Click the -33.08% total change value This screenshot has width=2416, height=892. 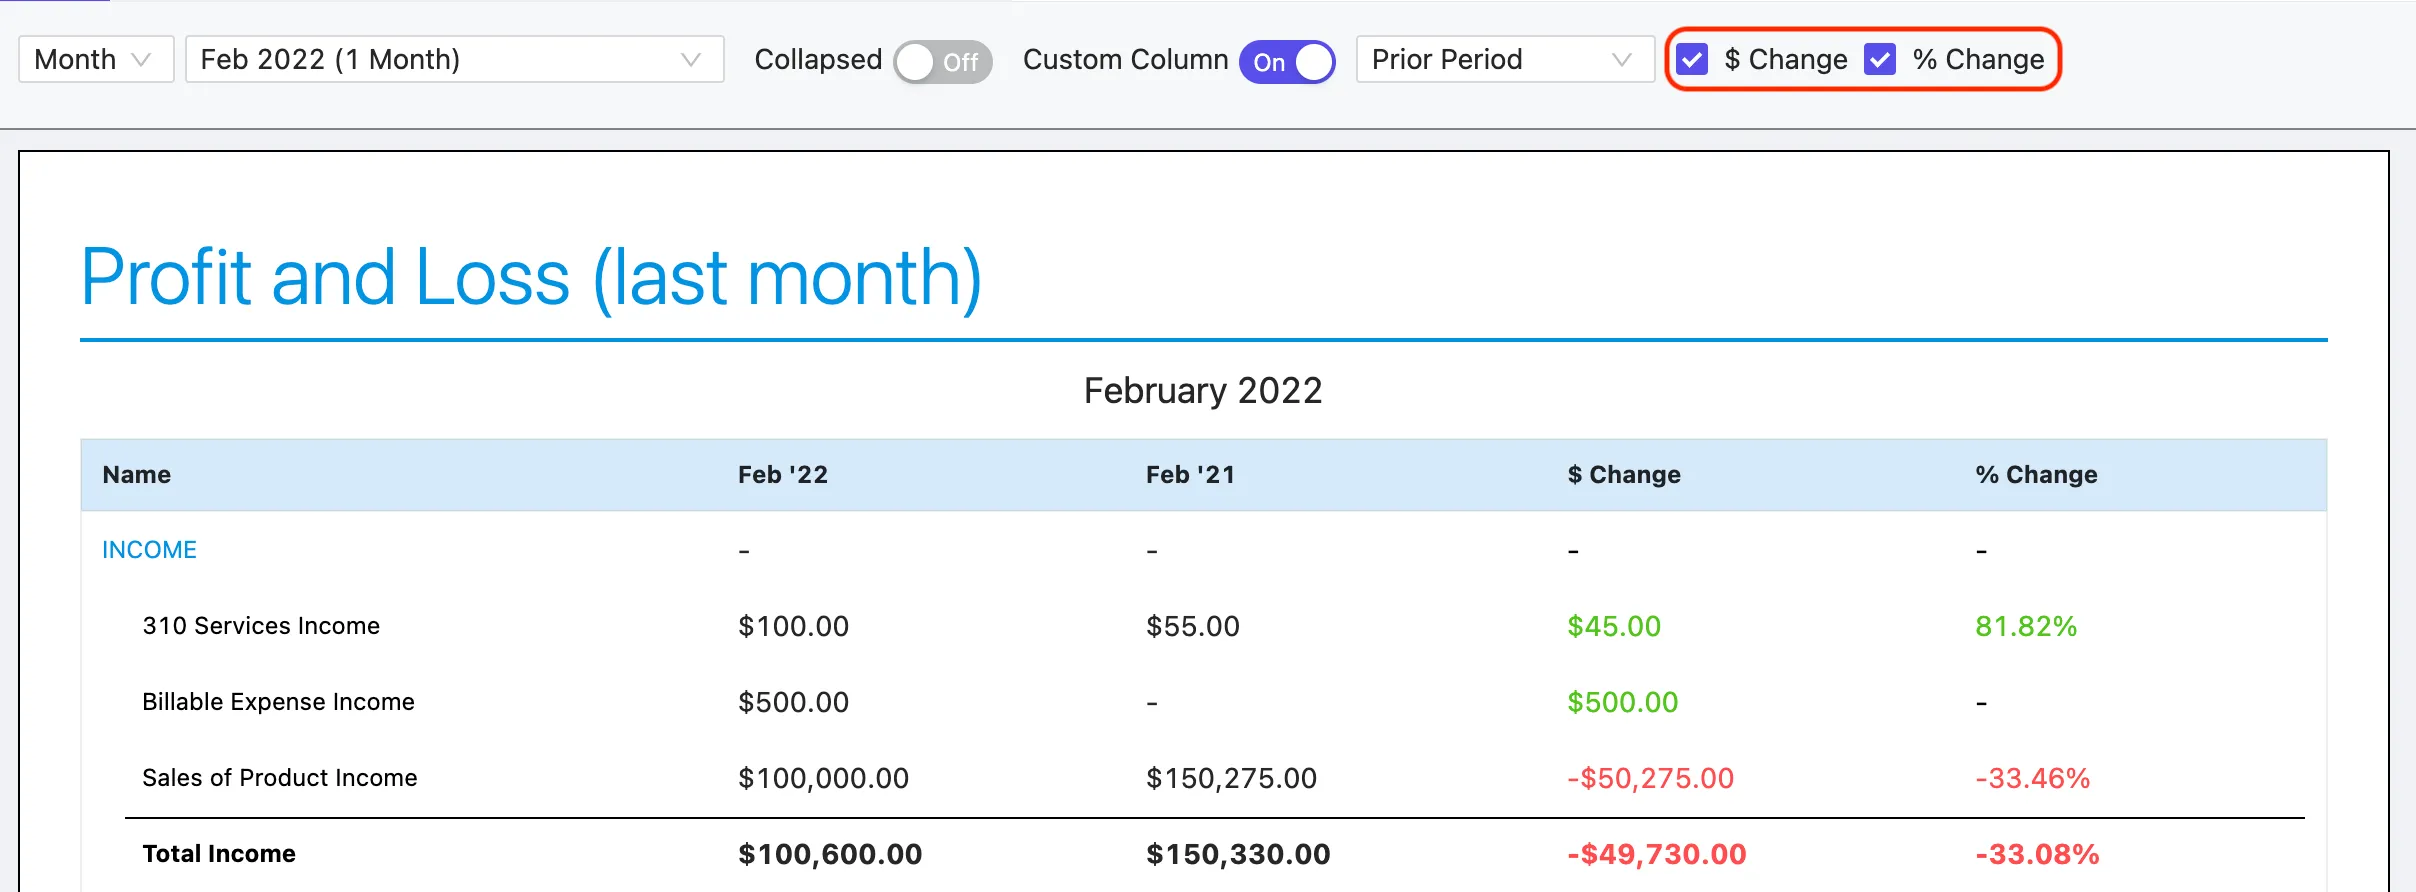tap(2037, 854)
